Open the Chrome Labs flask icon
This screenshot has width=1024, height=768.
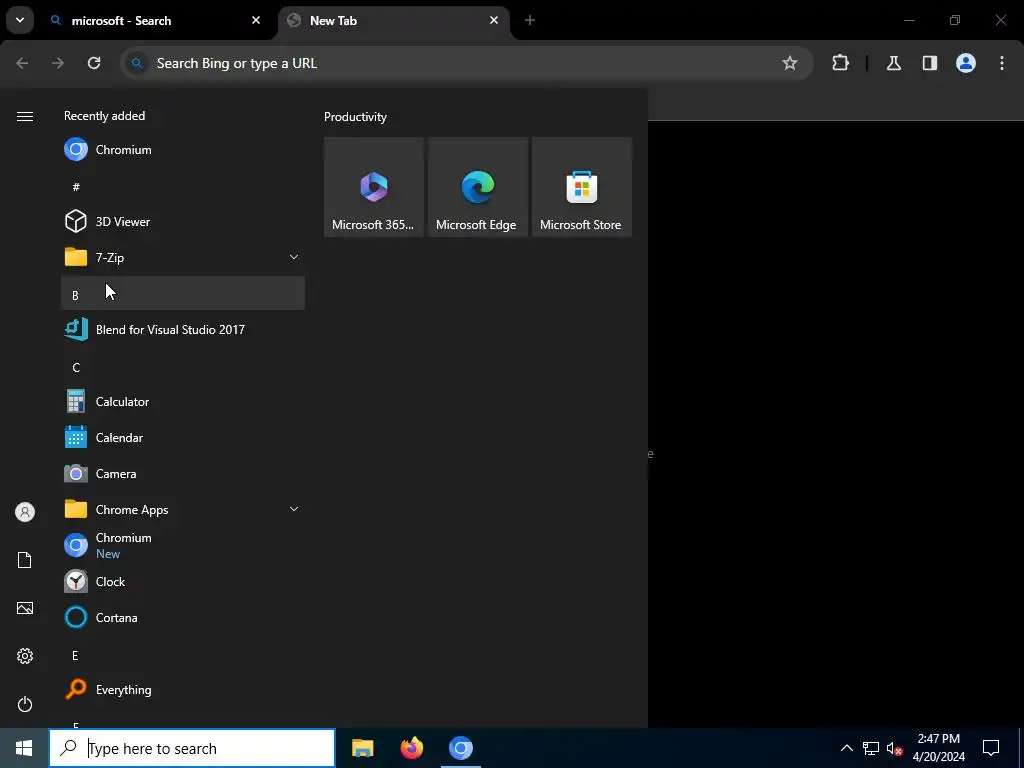pyautogui.click(x=893, y=63)
